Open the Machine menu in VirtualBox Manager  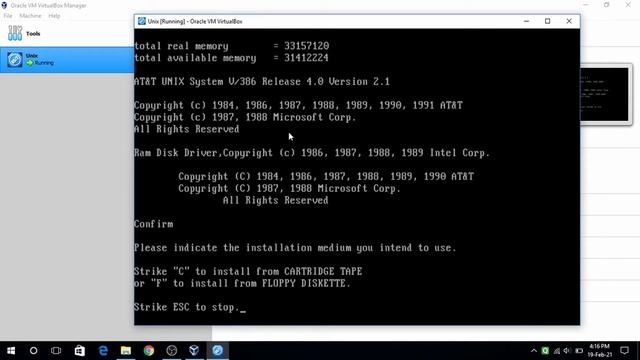(x=30, y=16)
